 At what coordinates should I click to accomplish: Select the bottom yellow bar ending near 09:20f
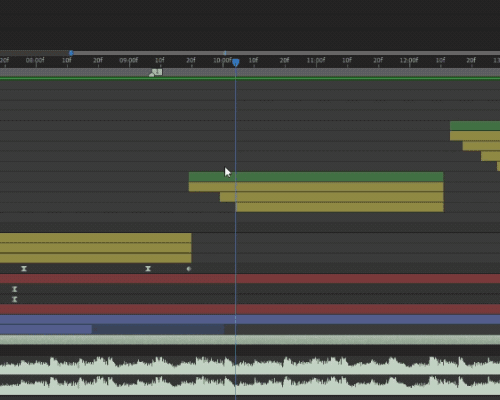(96, 258)
